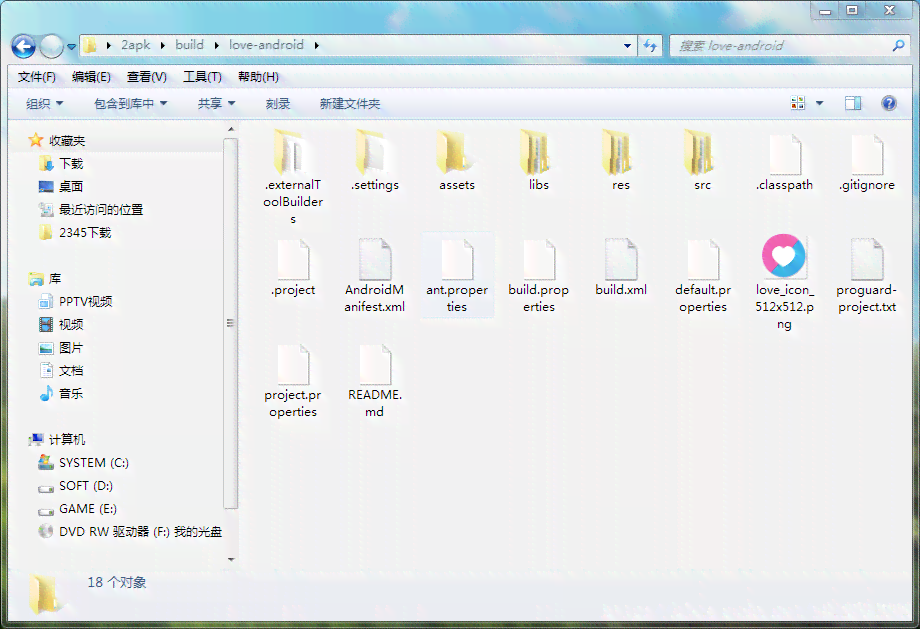Select the ant.properties file icon
920x629 pixels.
(x=456, y=259)
